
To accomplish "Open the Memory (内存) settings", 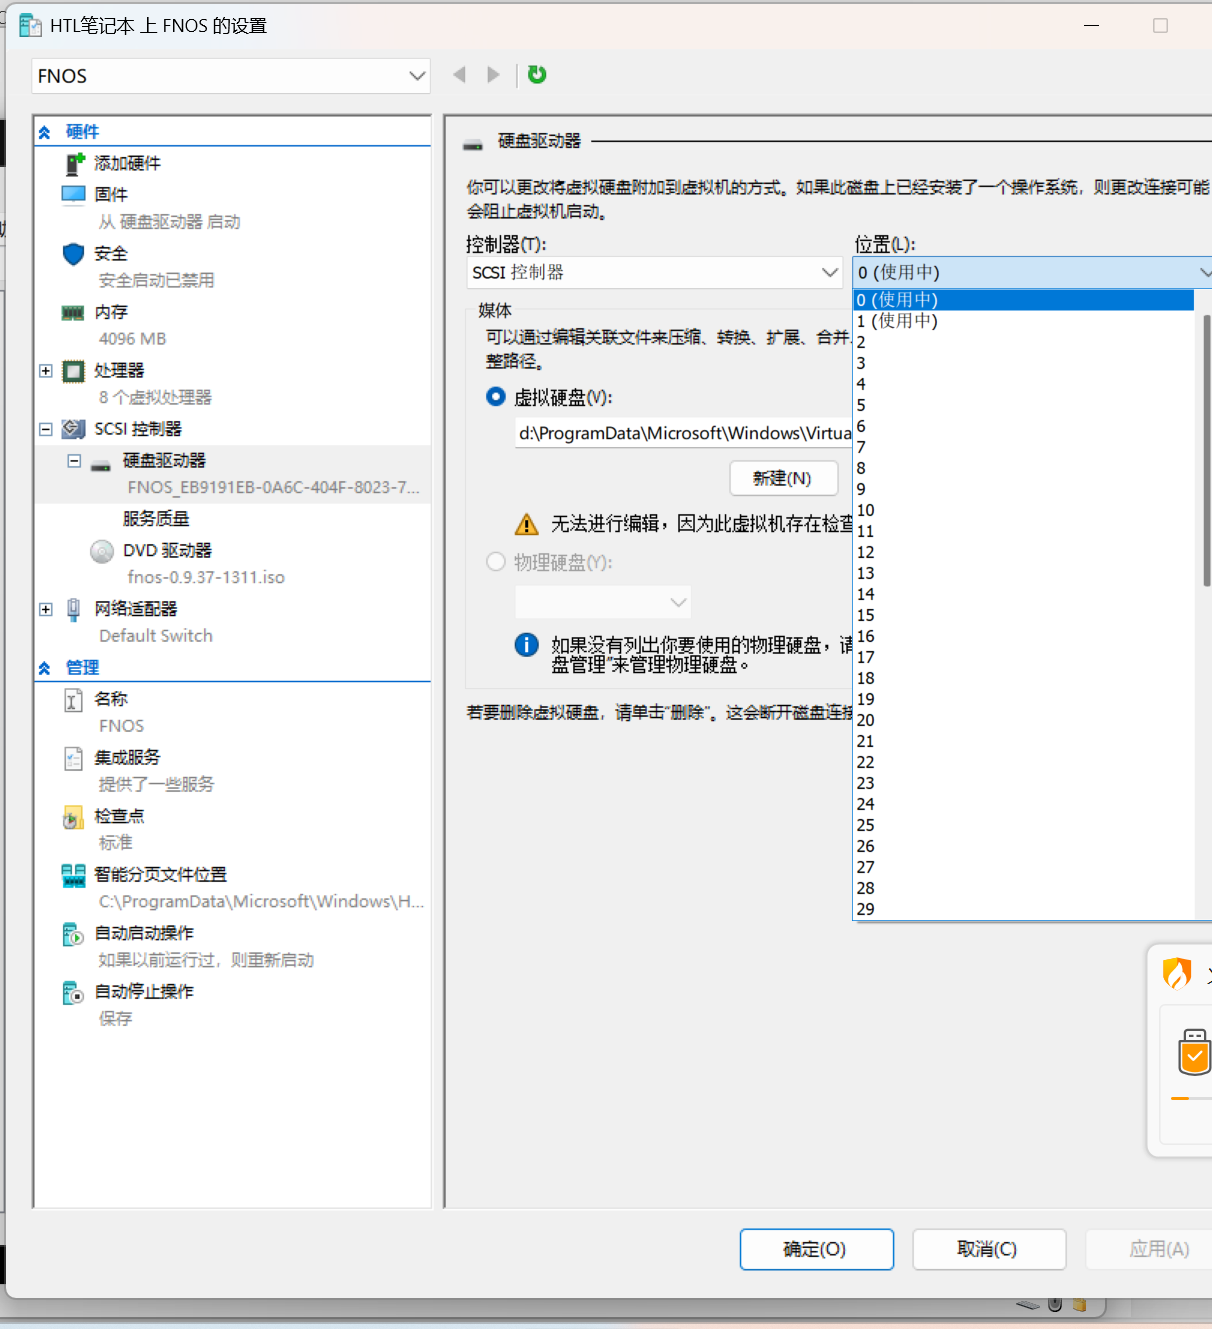I will (x=110, y=312).
